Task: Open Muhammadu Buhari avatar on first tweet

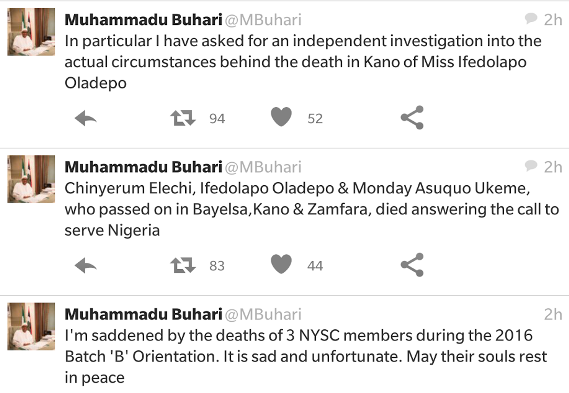Action: [31, 32]
